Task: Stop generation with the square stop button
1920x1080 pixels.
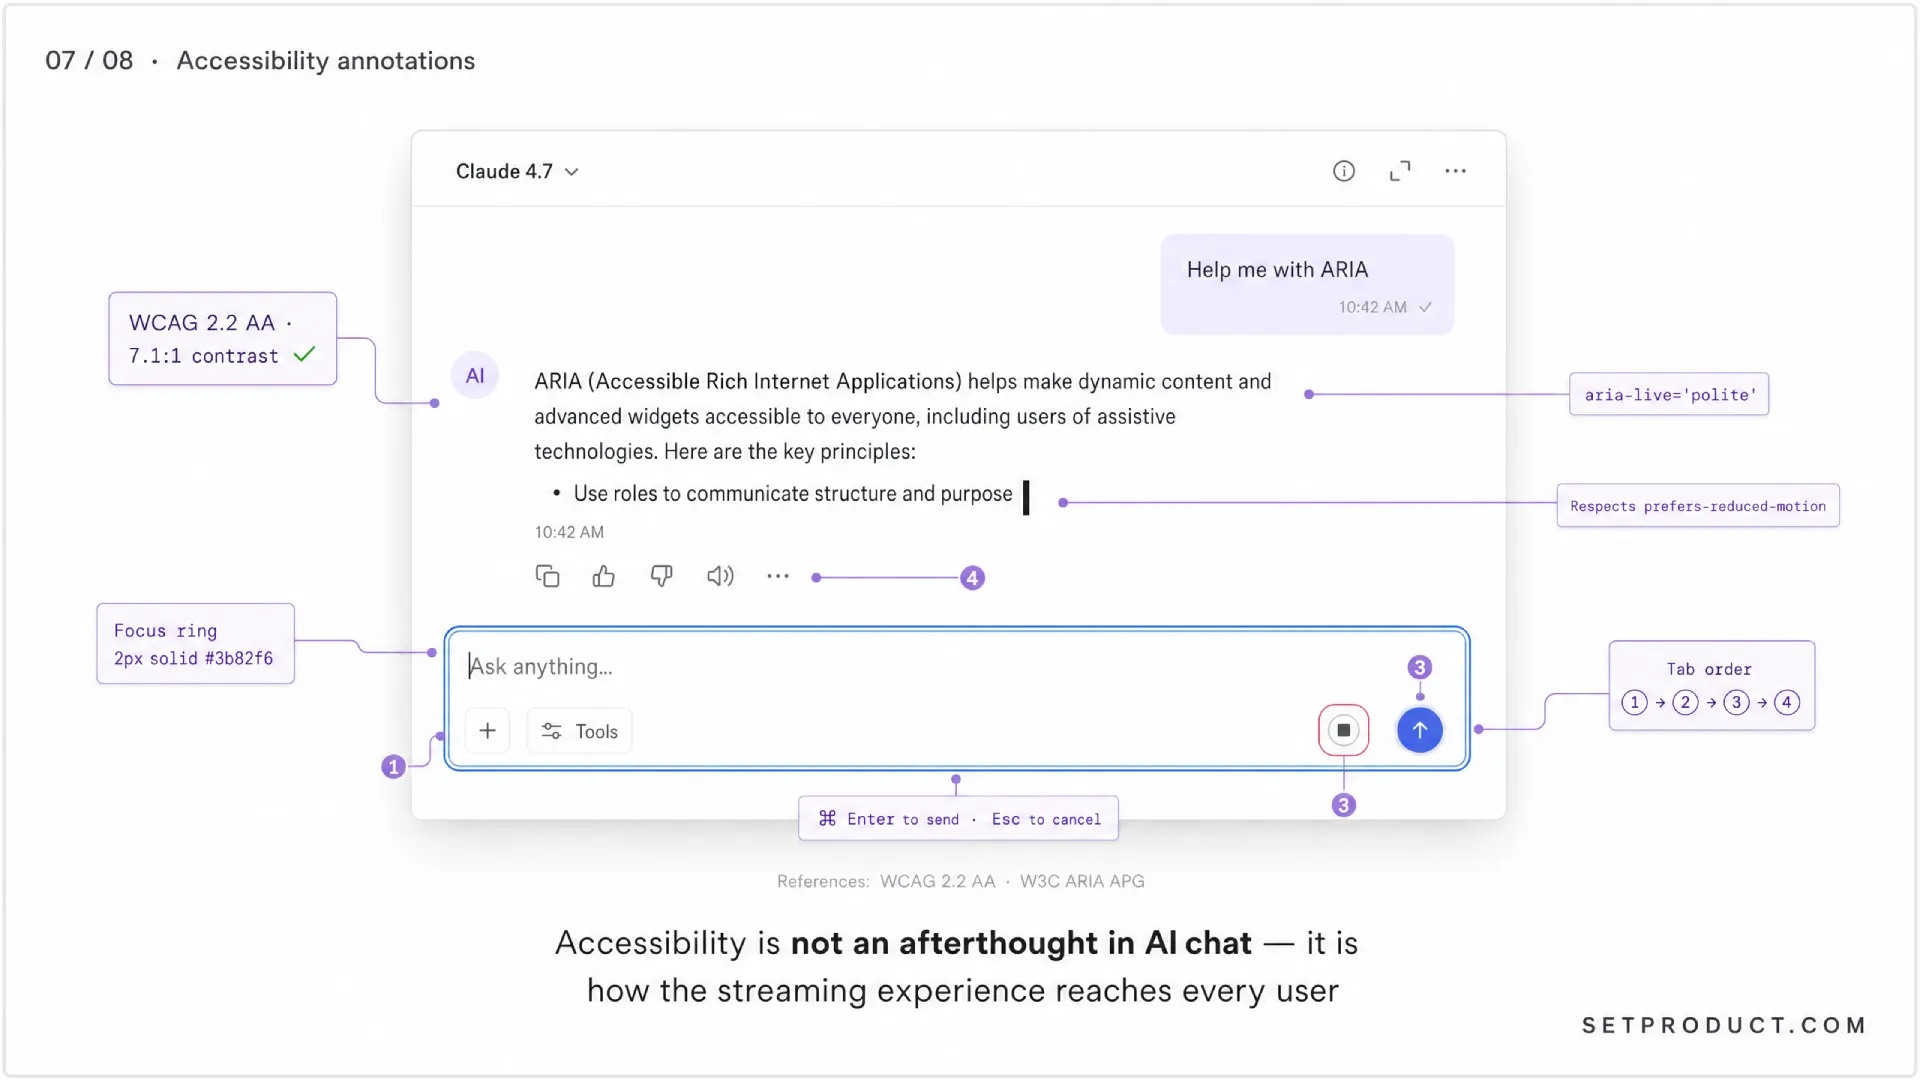Action: tap(1344, 730)
